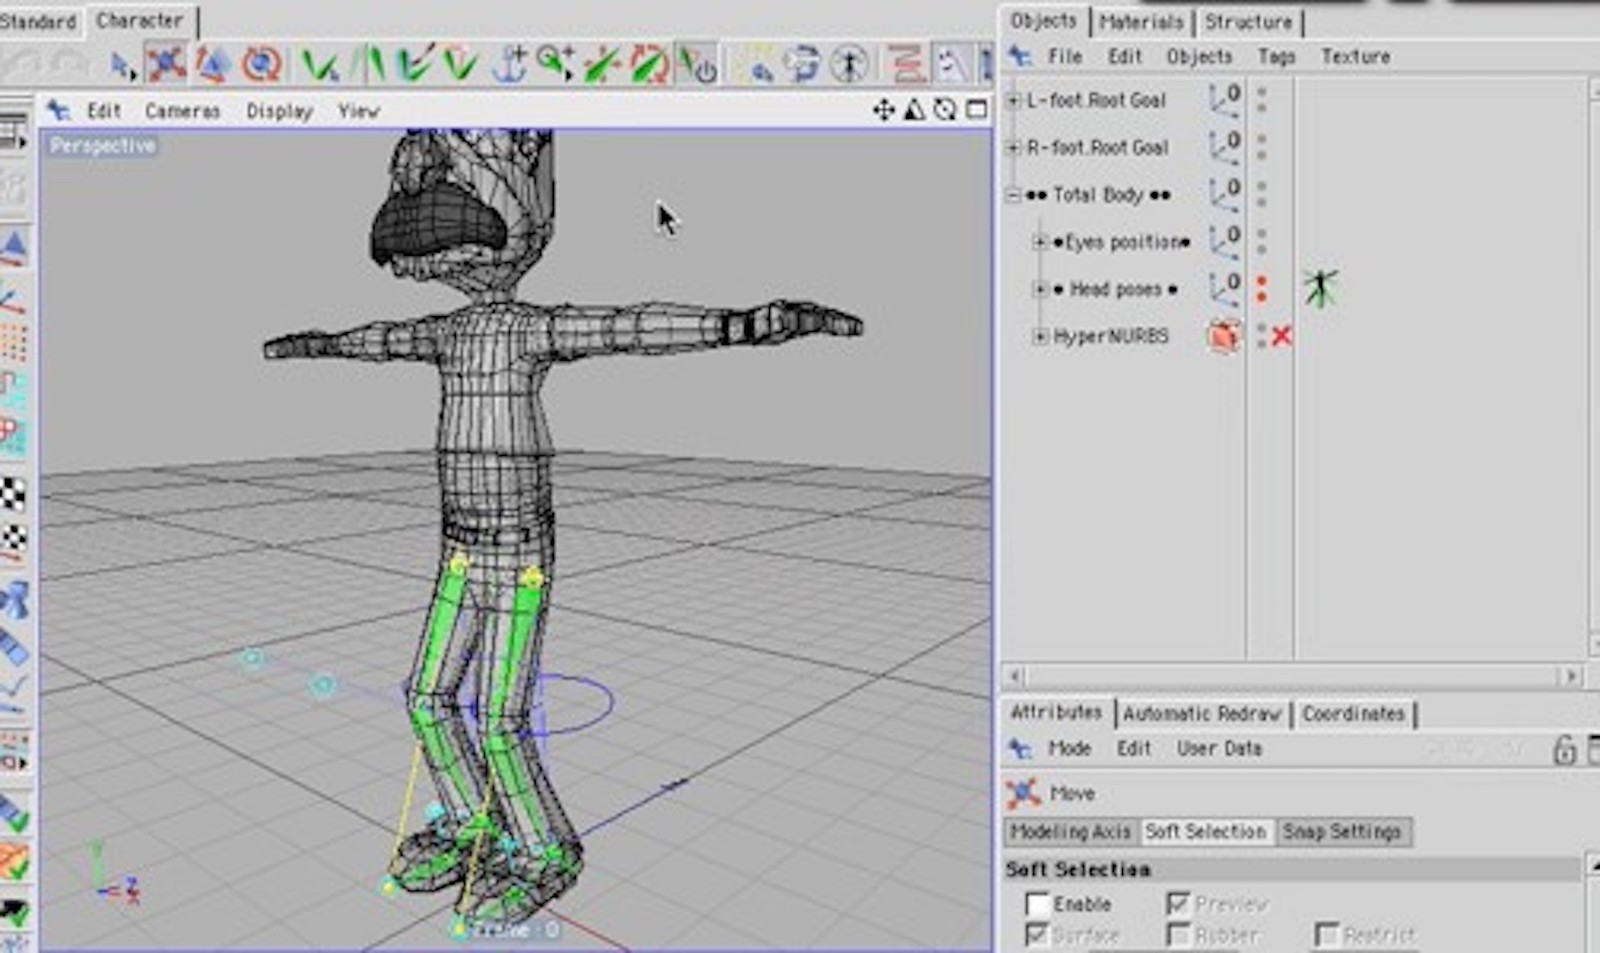Toggle viewport maximize square icon

977,110
